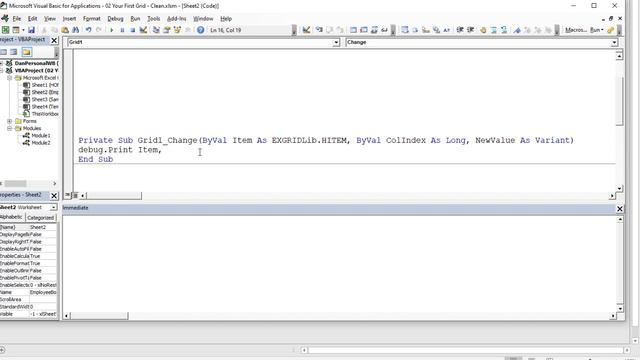Click the Outdent icon in Edit toolbar

pyautogui.click(x=471, y=30)
